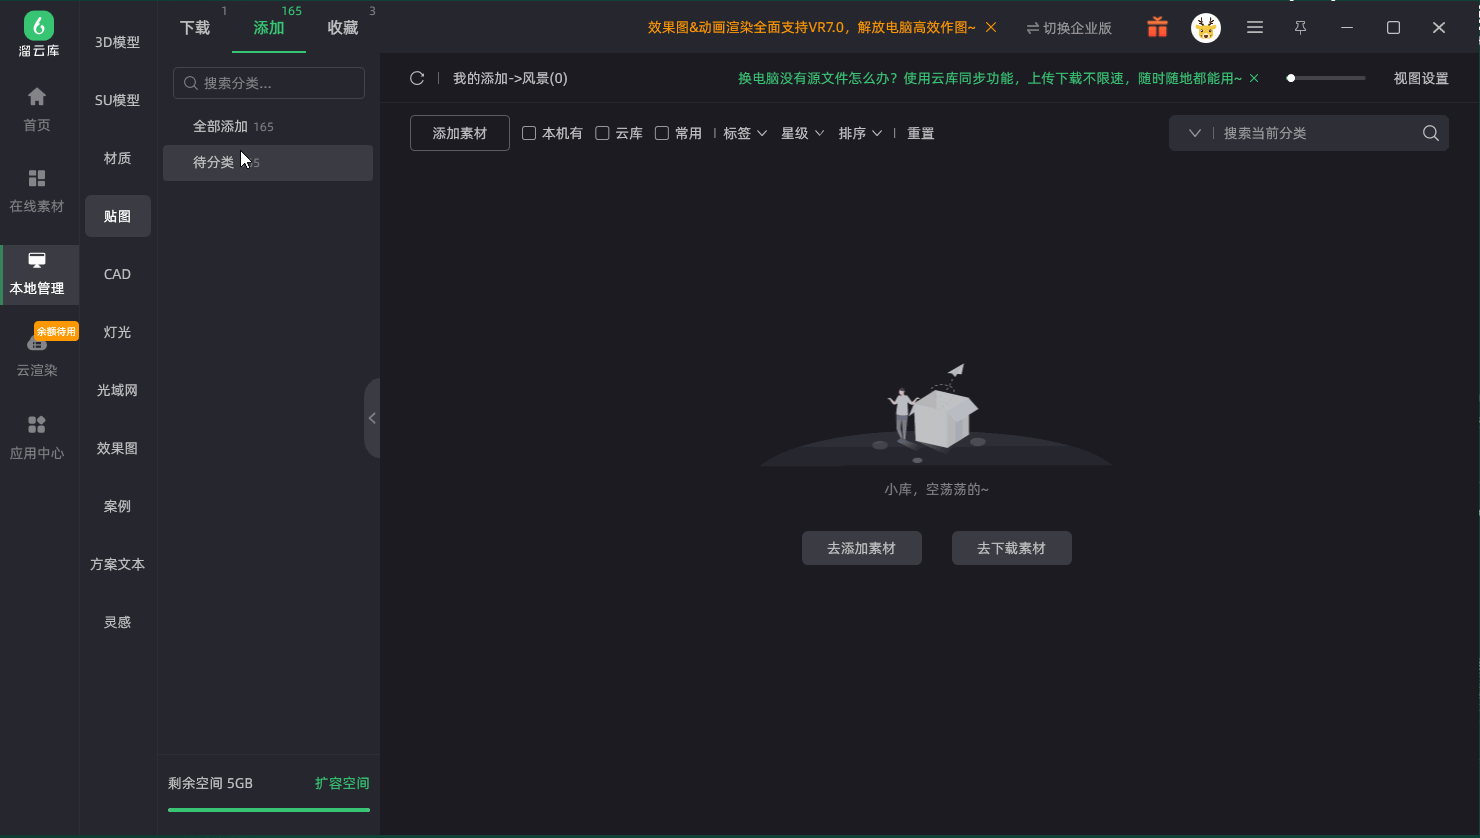Click the green cloud sync tip text

tap(990, 78)
